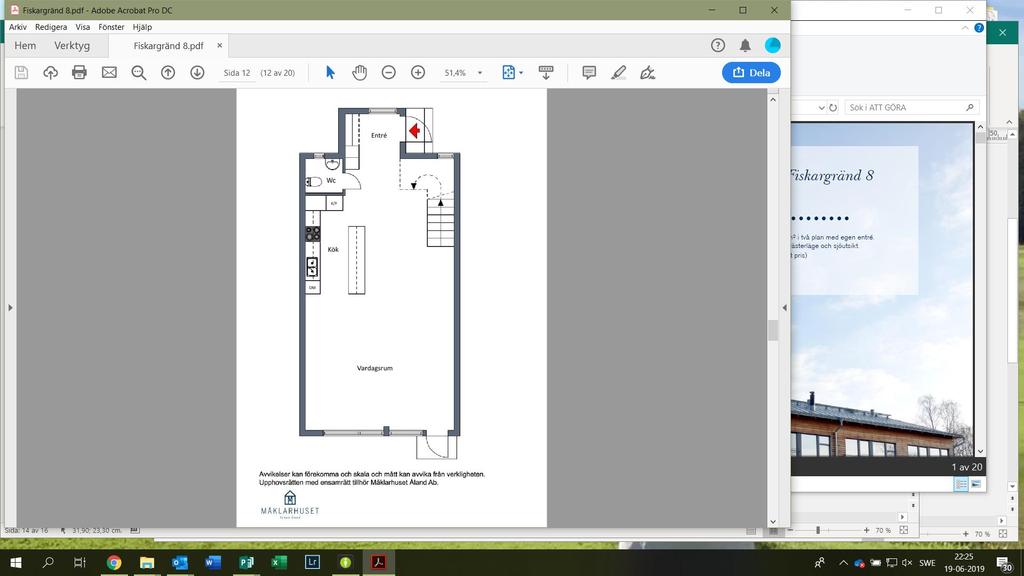Open the notifications bell
Image resolution: width=1024 pixels, height=576 pixels.
[745, 45]
